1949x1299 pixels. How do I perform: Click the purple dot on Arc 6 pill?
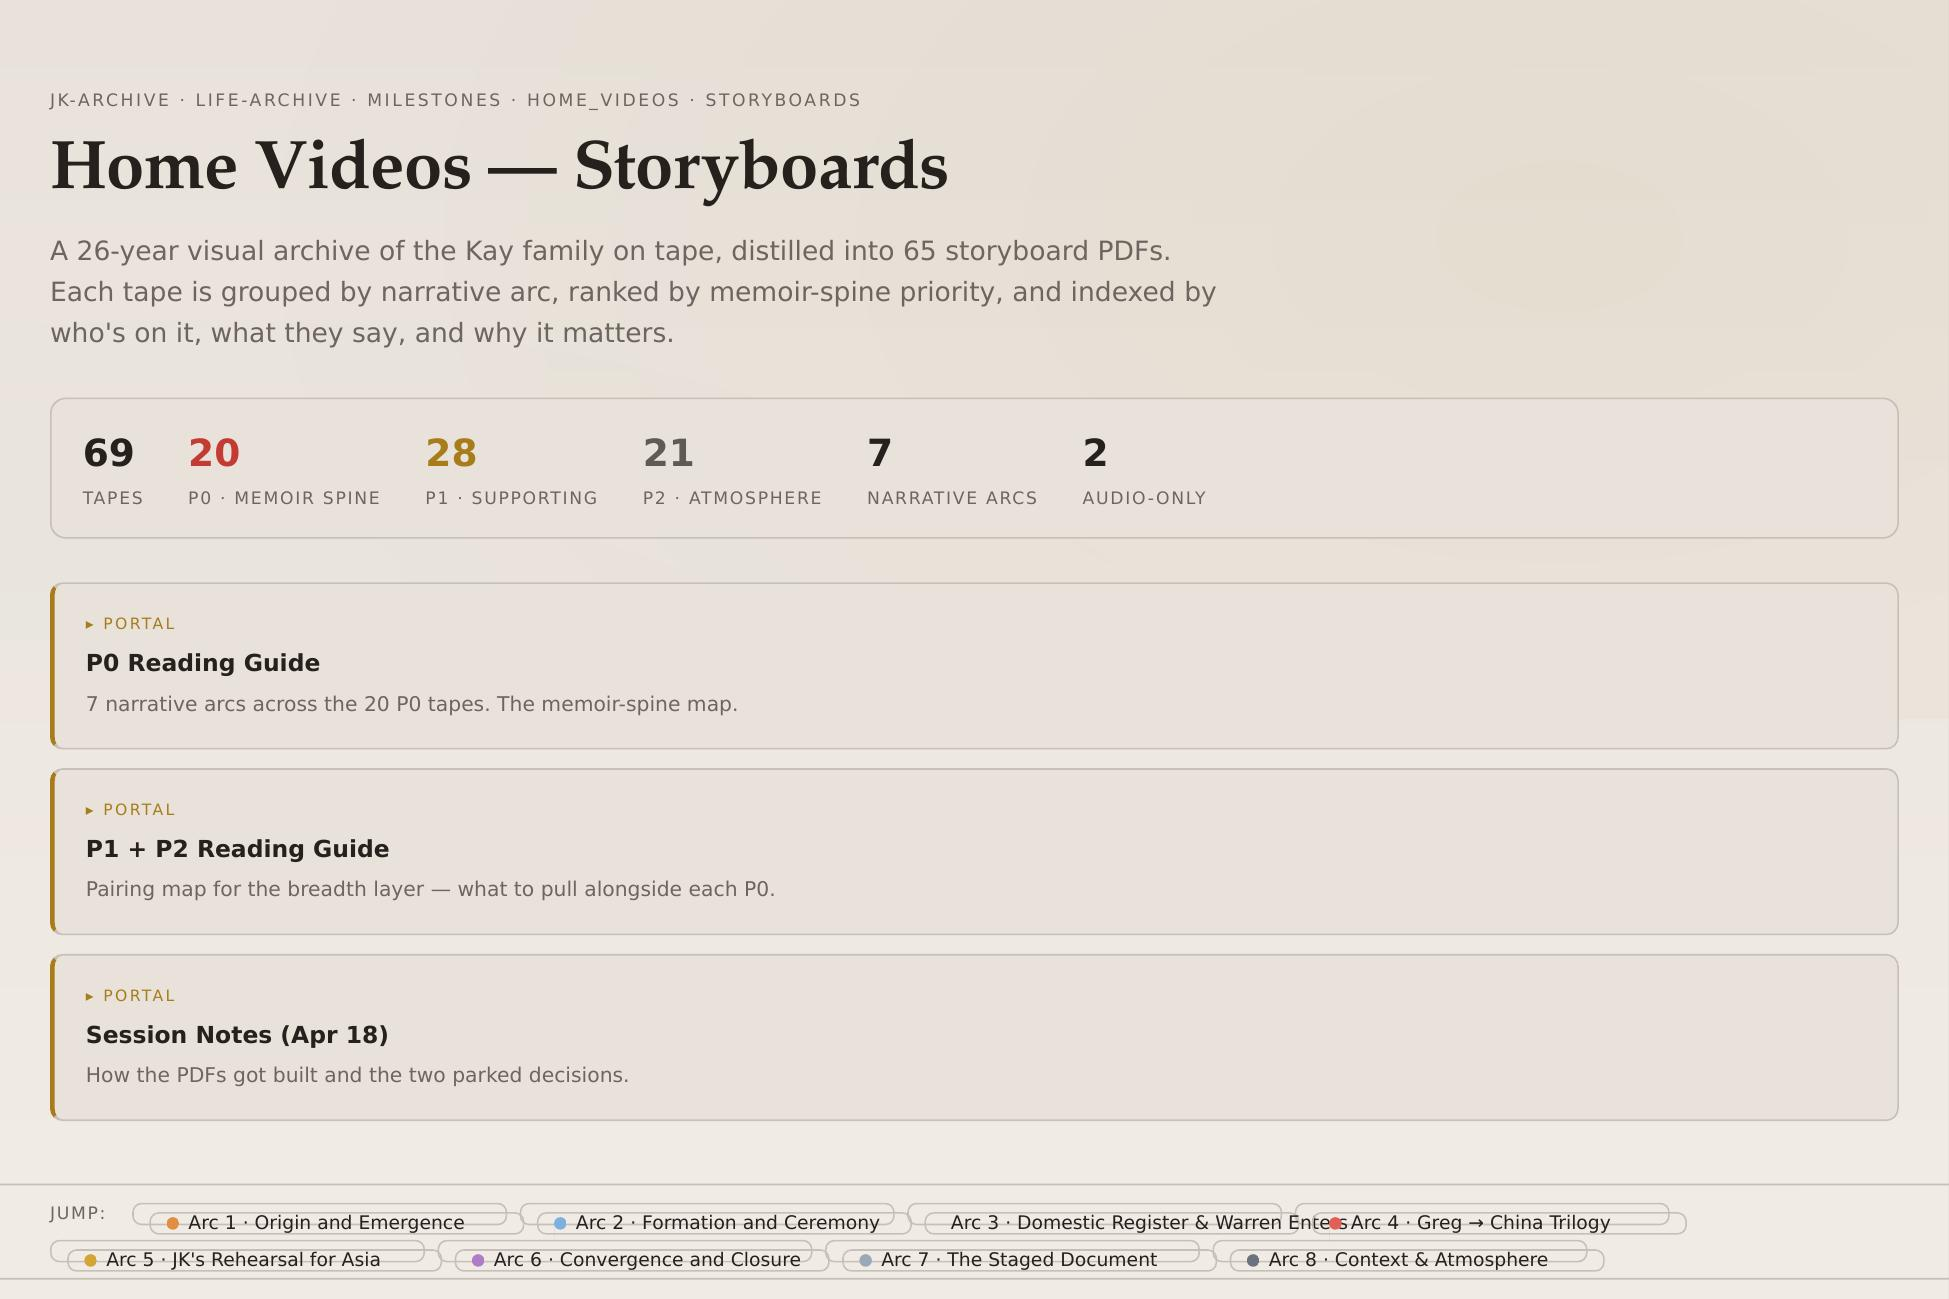click(x=478, y=1260)
